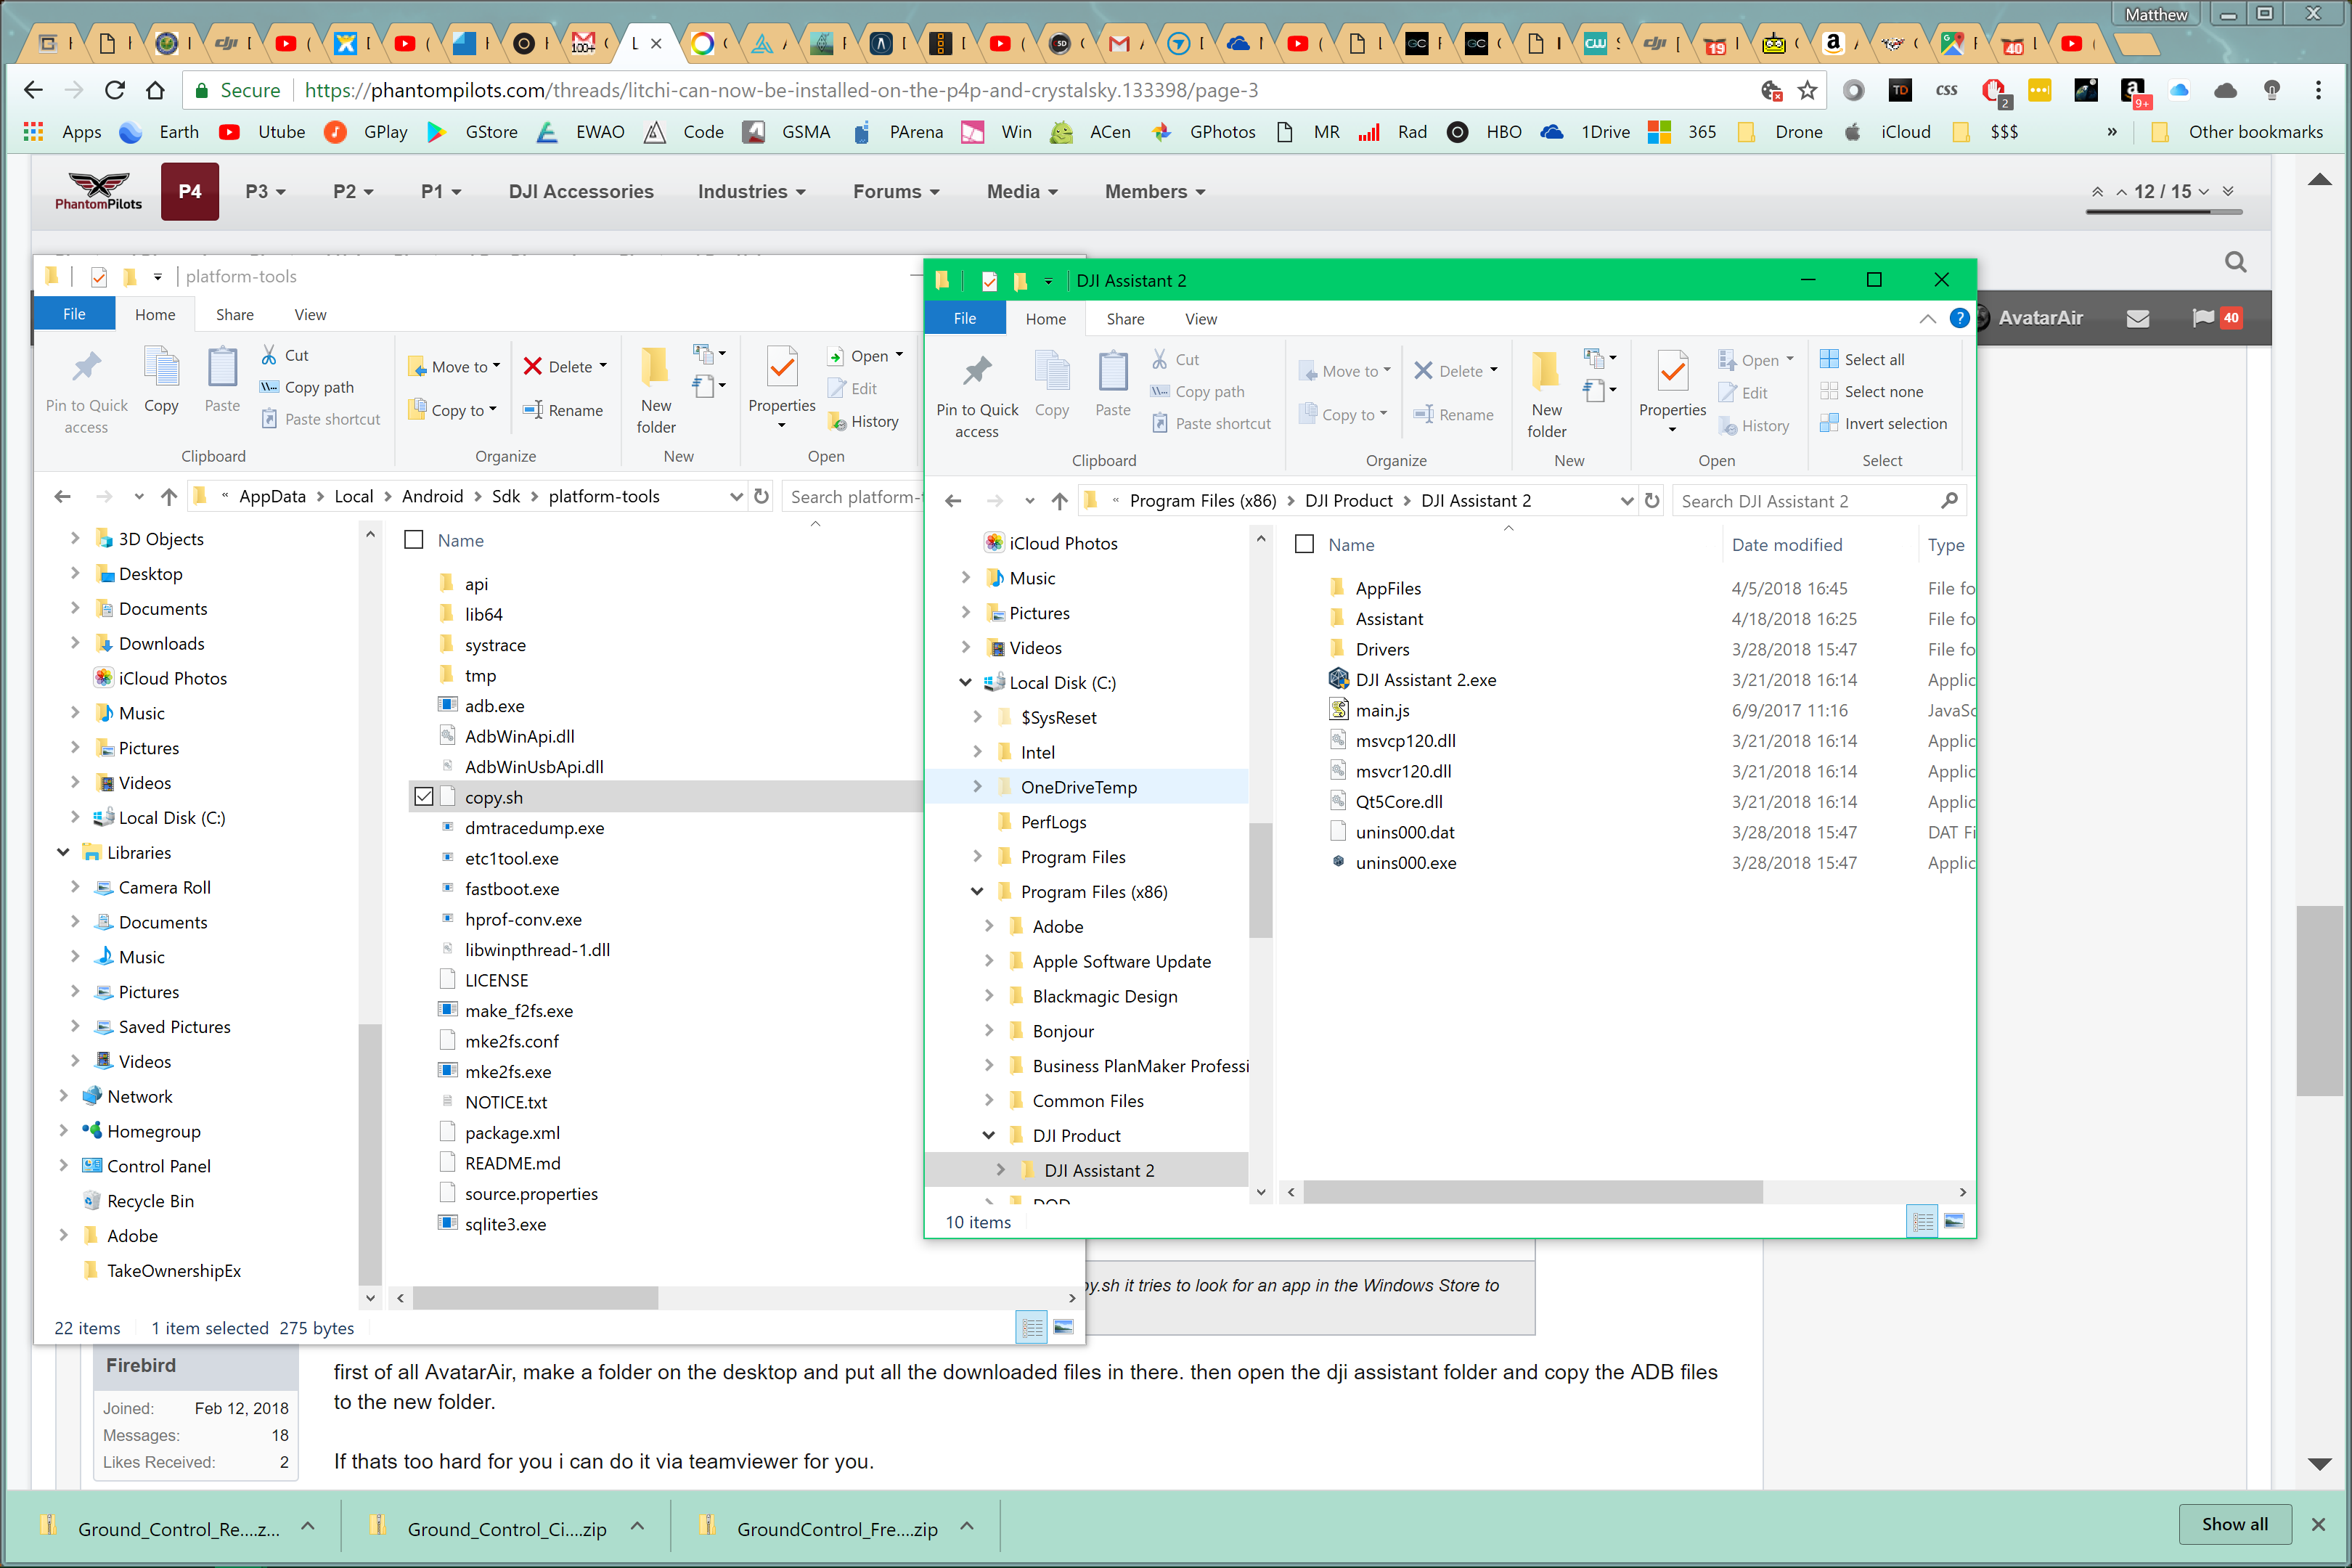This screenshot has width=2352, height=1568.
Task: Click Show all downloads button
Action: [2234, 1524]
